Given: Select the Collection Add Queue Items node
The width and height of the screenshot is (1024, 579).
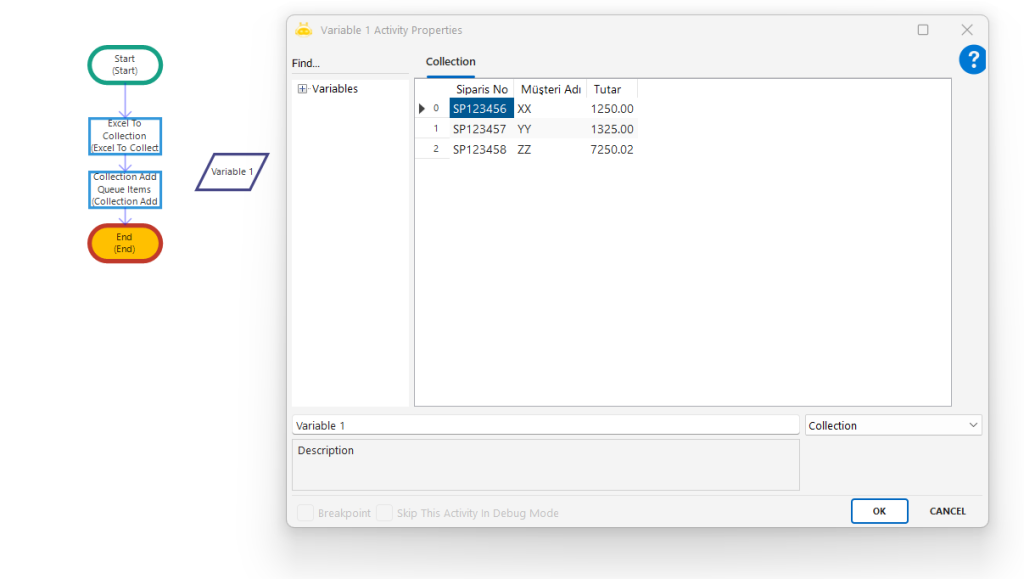Looking at the screenshot, I should (x=125, y=189).
